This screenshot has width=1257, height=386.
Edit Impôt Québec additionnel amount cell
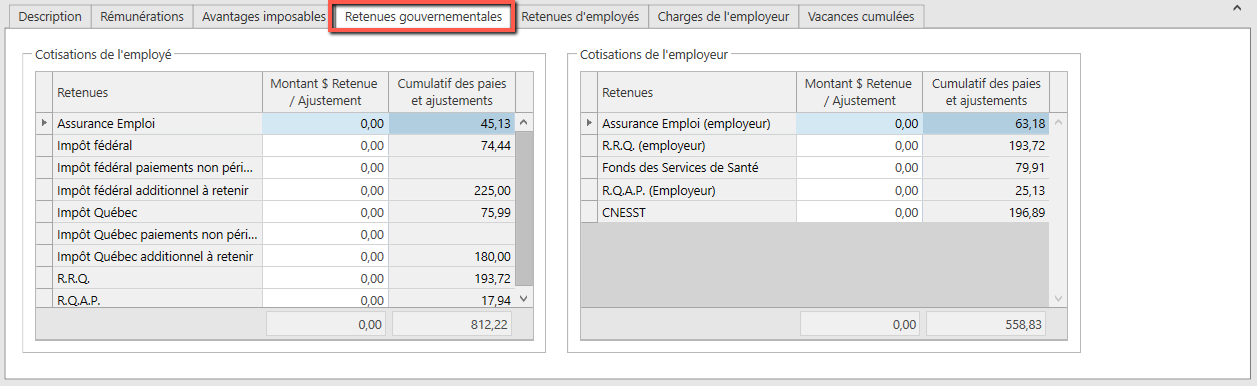[x=325, y=256]
